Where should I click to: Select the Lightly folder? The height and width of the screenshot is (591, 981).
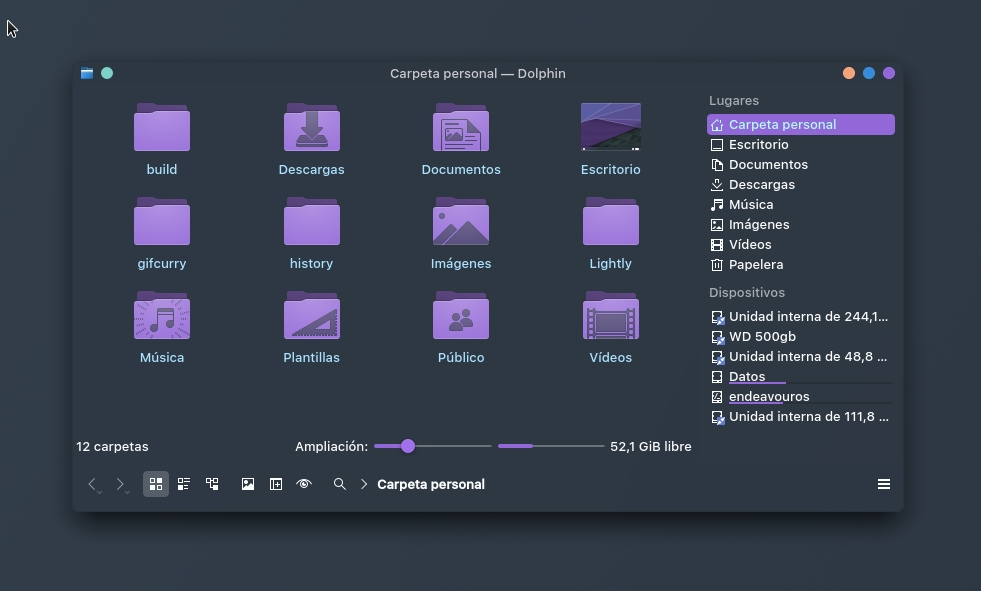pos(611,221)
